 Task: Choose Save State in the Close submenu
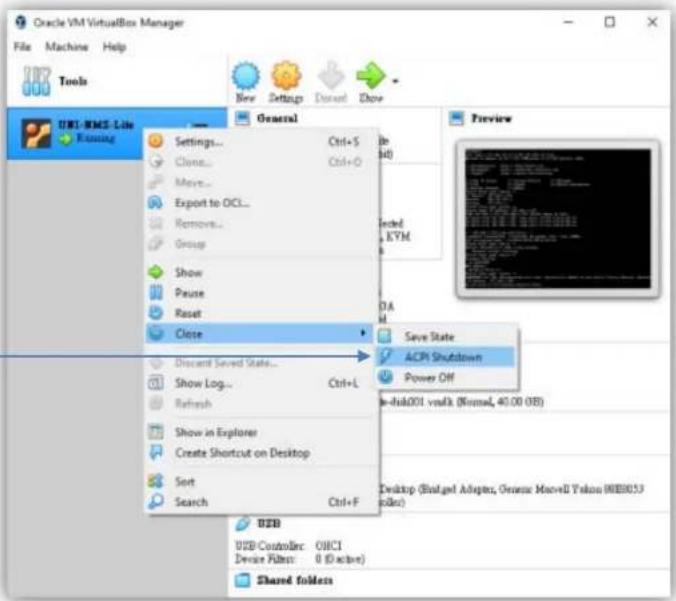[x=447, y=336]
